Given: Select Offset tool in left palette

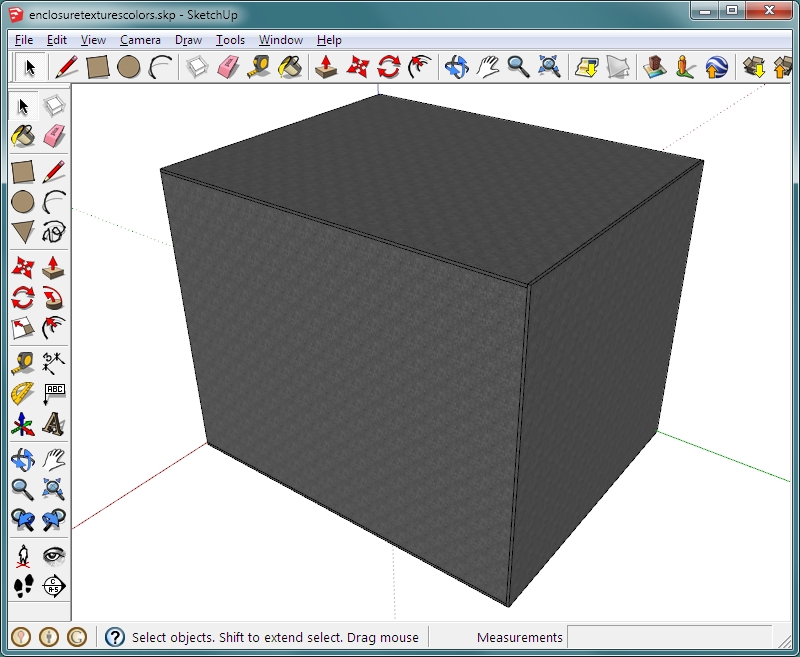Looking at the screenshot, I should [54, 328].
